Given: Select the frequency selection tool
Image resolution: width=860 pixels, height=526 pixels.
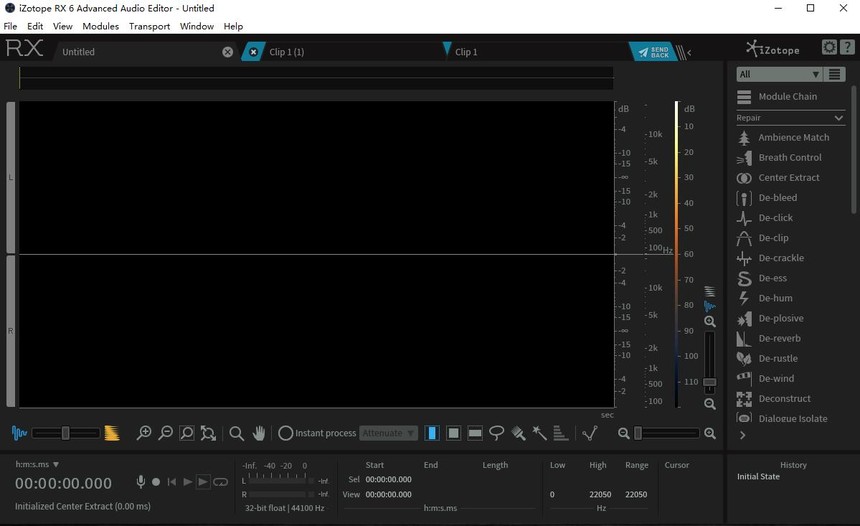Looking at the screenshot, I should [x=475, y=433].
